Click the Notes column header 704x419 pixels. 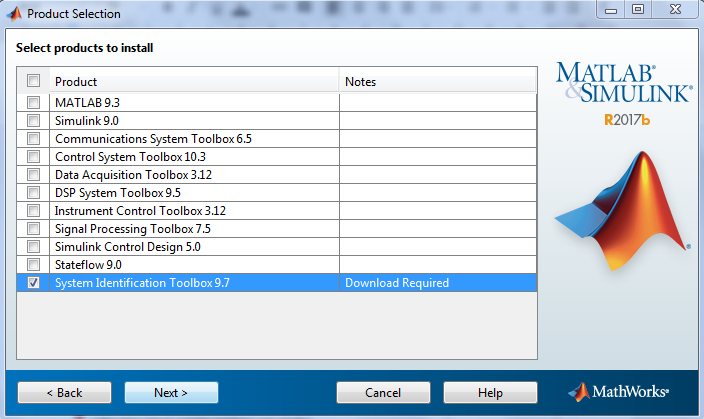point(438,82)
